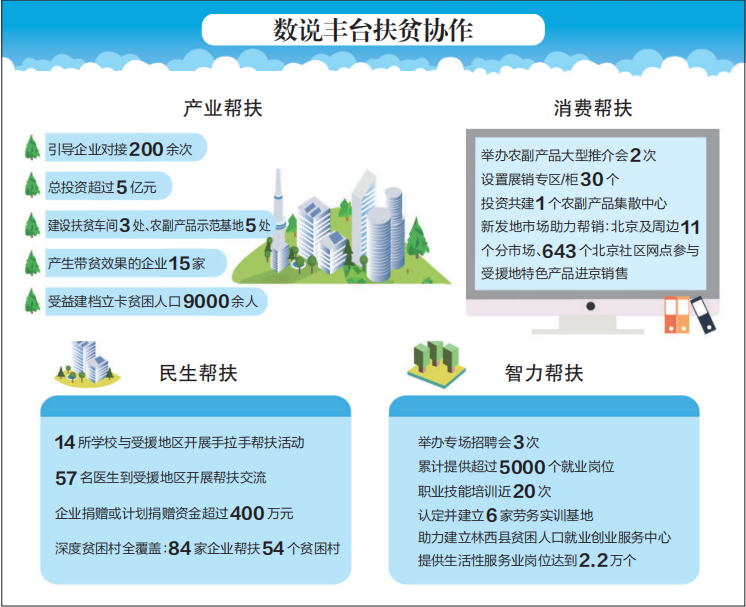The height and width of the screenshot is (607, 746).
Task: Click the city skyline buildings illustration
Action: pyautogui.click(x=341, y=227)
